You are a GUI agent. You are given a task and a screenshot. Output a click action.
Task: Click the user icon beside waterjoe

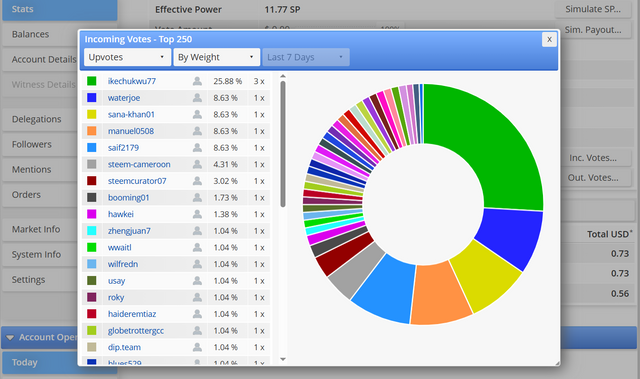pos(197,98)
